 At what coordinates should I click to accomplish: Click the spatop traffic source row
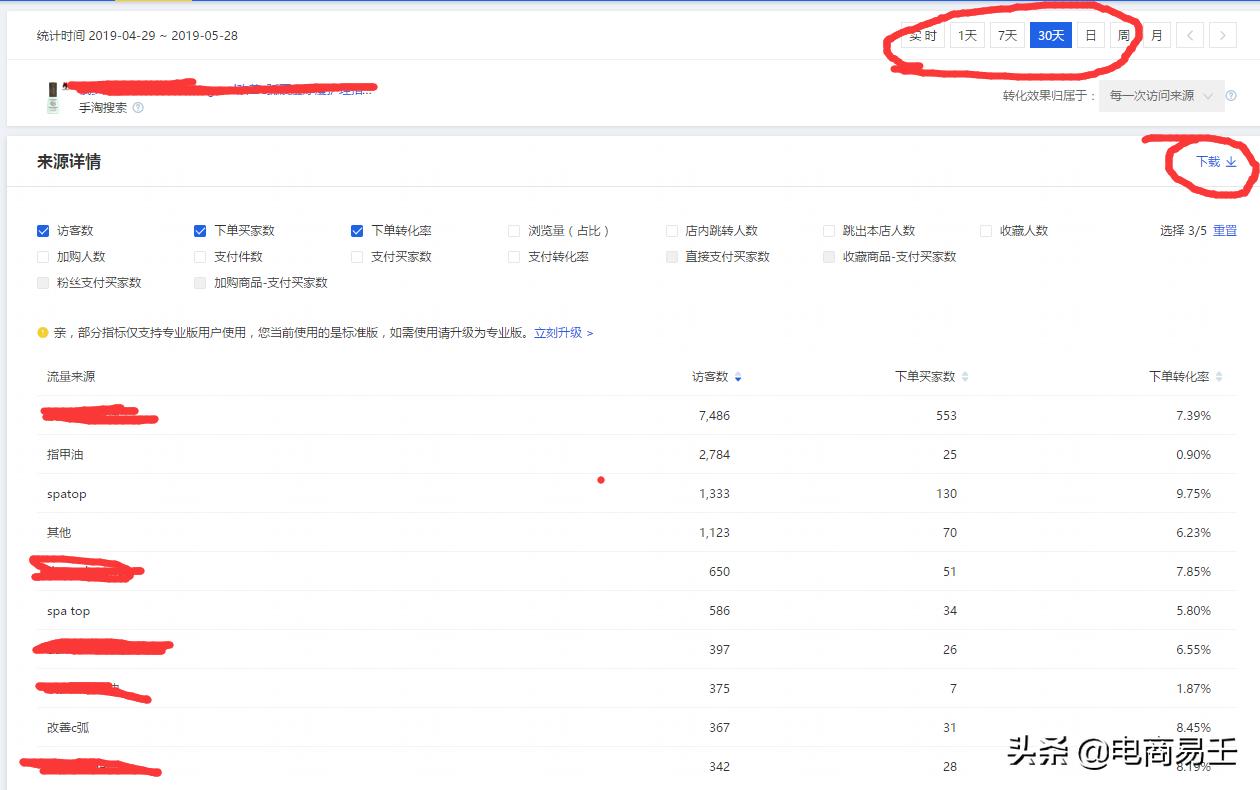[67, 494]
